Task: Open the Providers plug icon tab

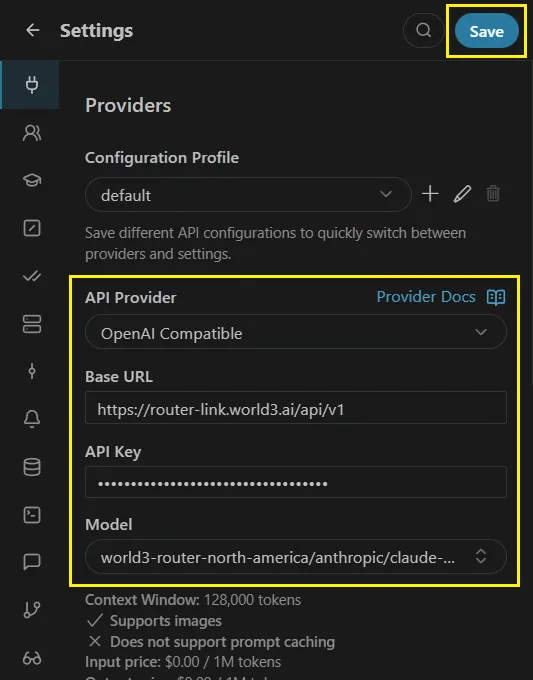Action: [x=31, y=85]
